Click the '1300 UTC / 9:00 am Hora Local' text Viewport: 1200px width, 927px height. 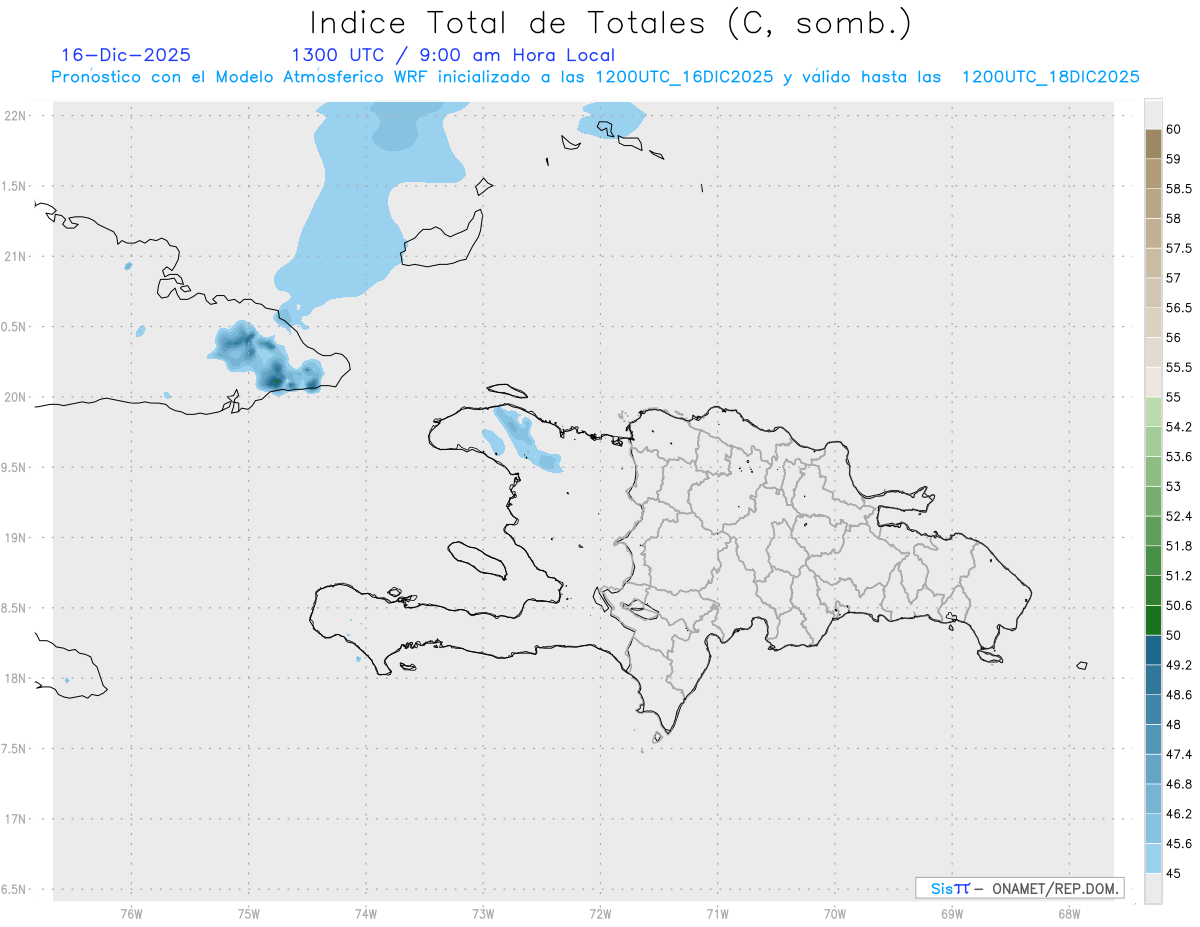(x=453, y=56)
